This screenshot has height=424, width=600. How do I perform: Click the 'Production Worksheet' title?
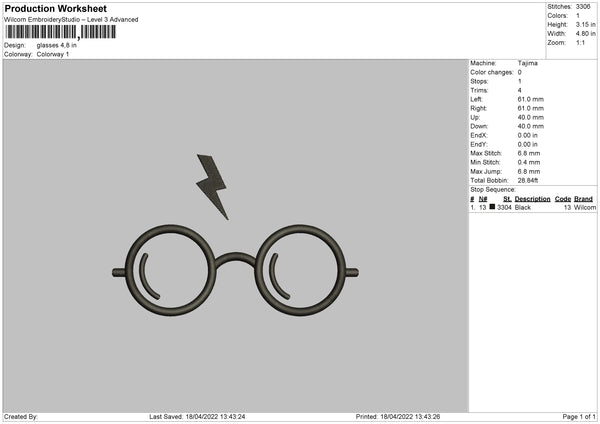[x=55, y=8]
